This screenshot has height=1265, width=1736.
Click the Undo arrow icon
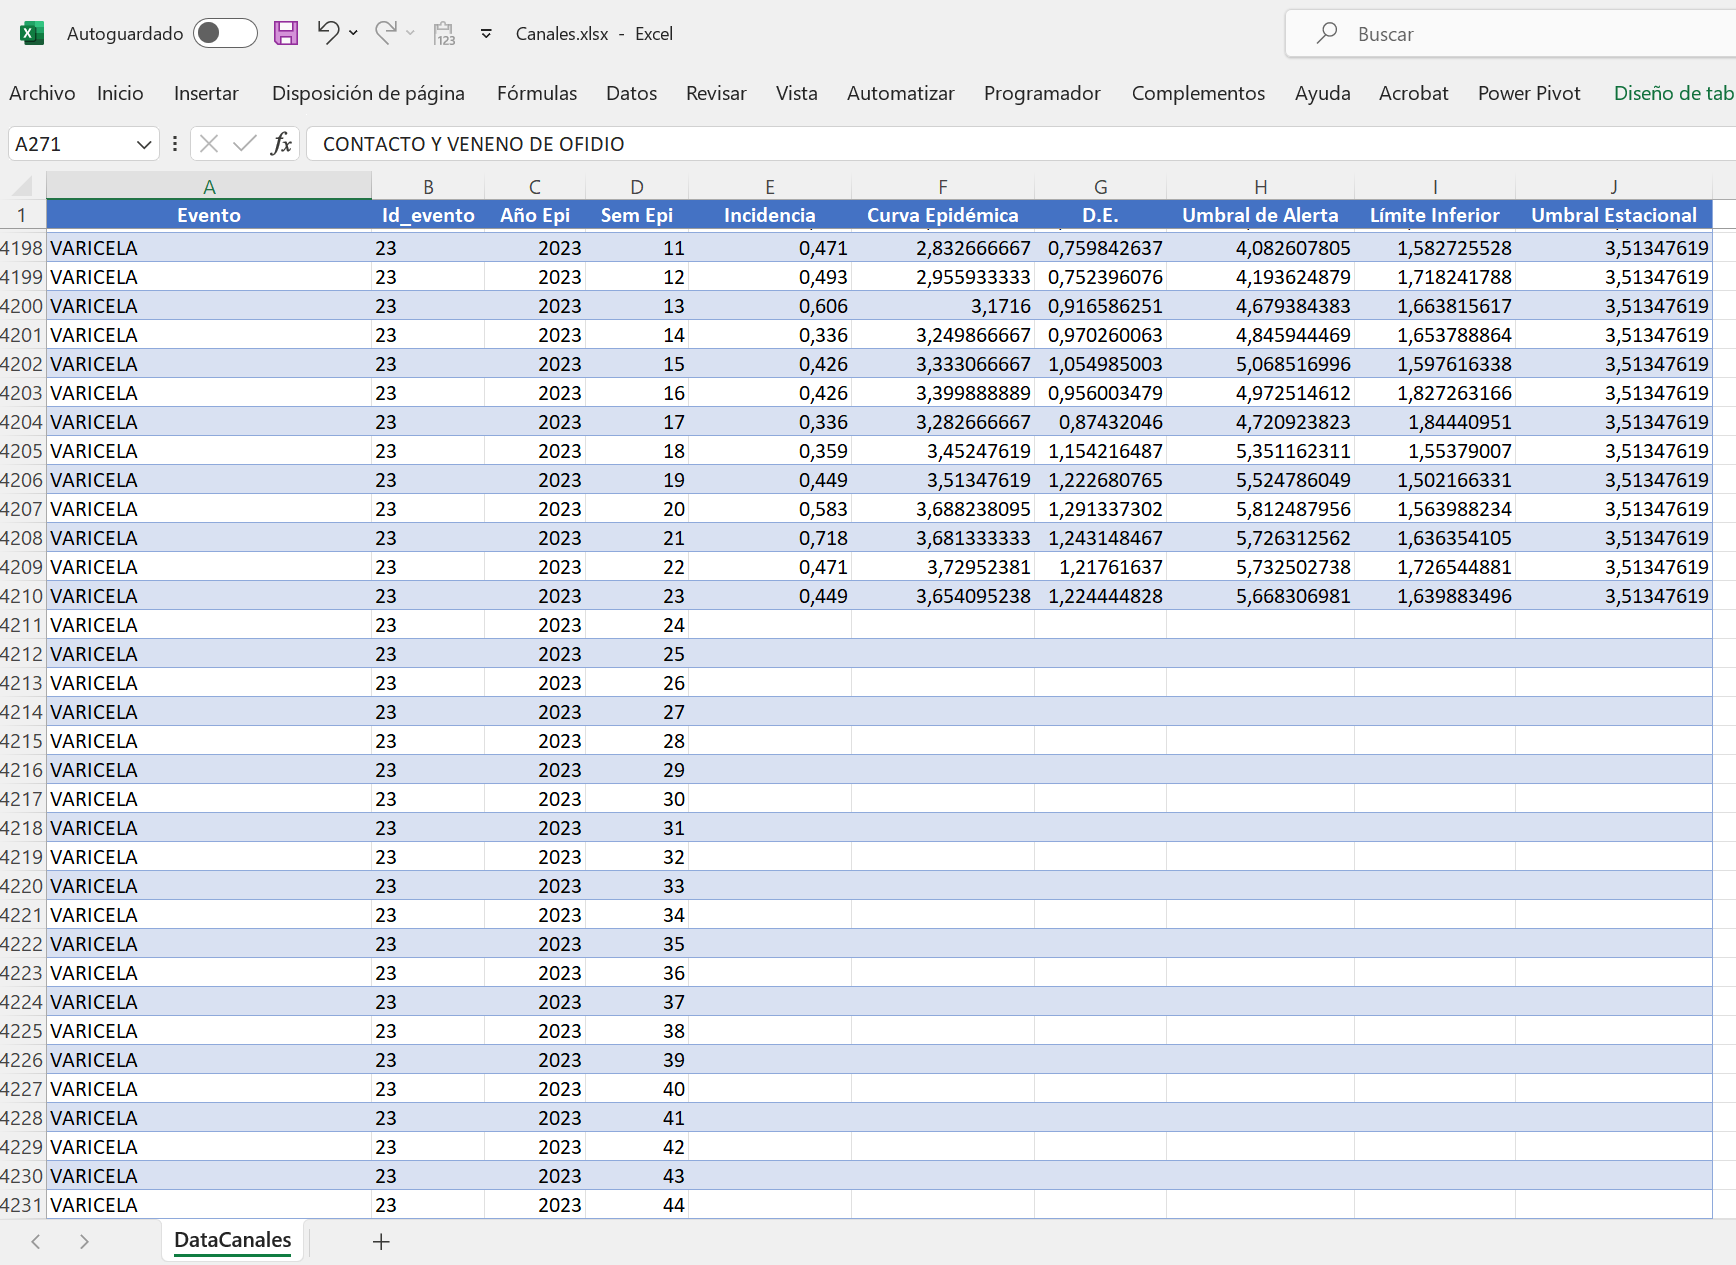click(x=327, y=33)
